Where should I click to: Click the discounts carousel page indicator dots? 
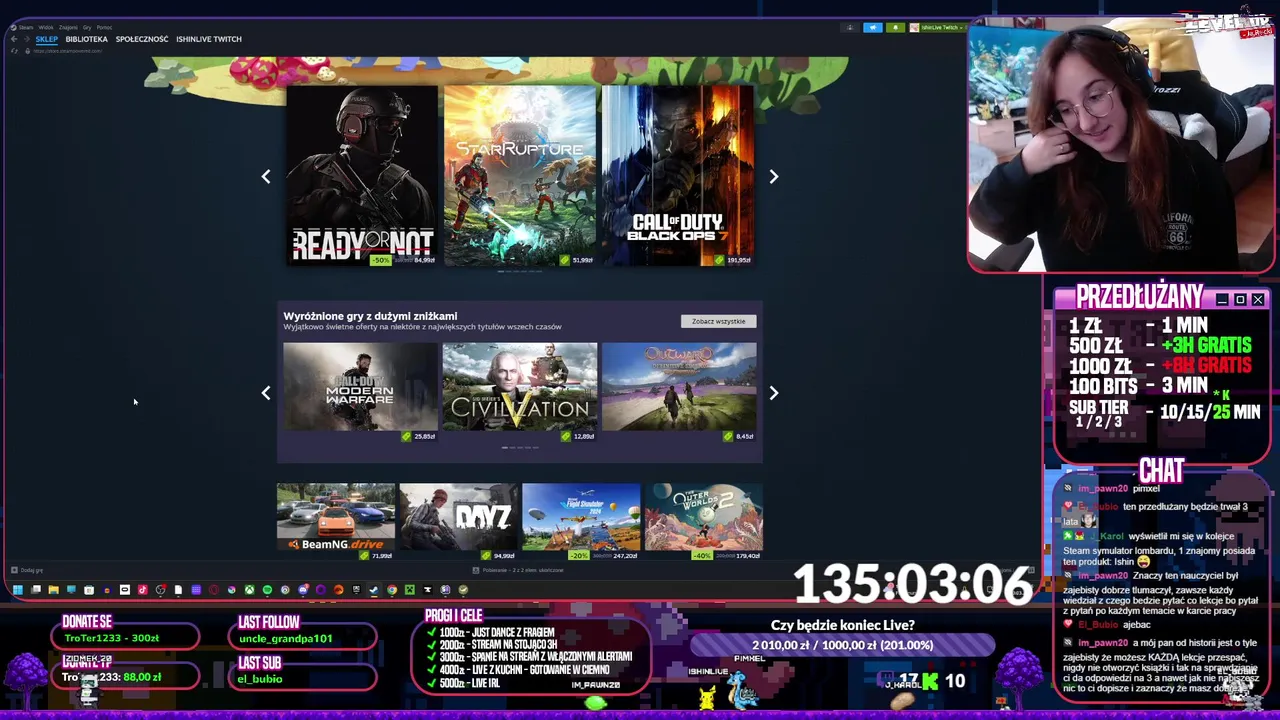(520, 448)
